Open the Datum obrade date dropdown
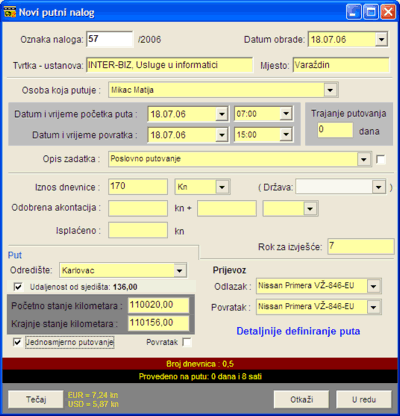The image size is (400, 416). point(381,39)
